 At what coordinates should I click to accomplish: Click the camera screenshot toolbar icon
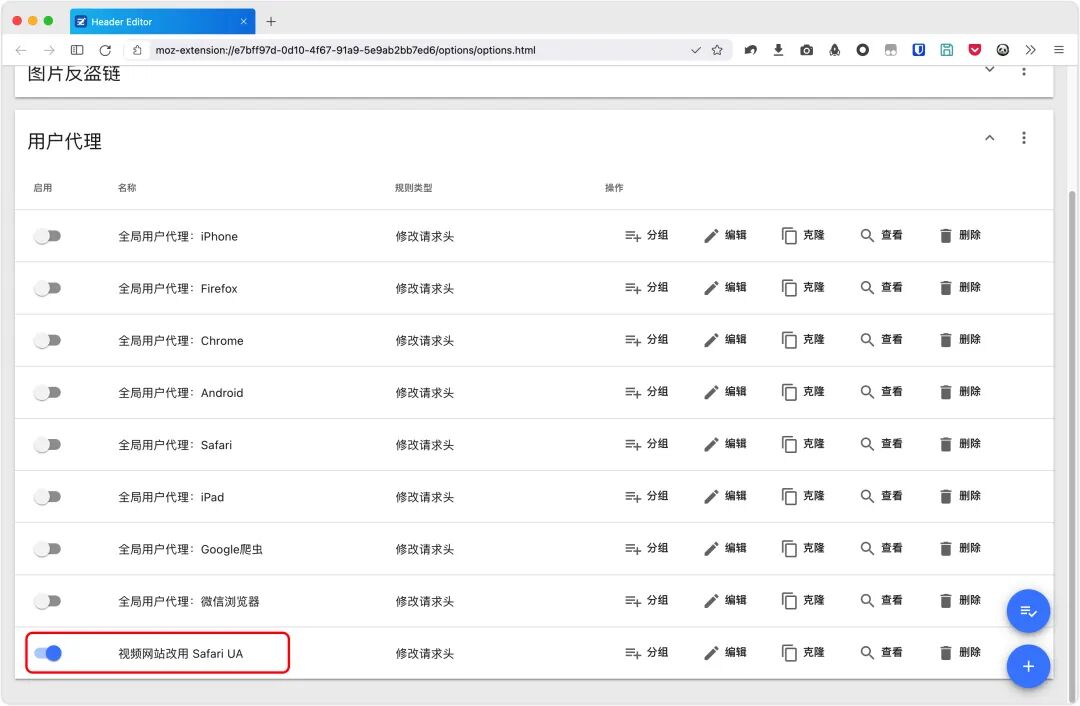point(807,50)
